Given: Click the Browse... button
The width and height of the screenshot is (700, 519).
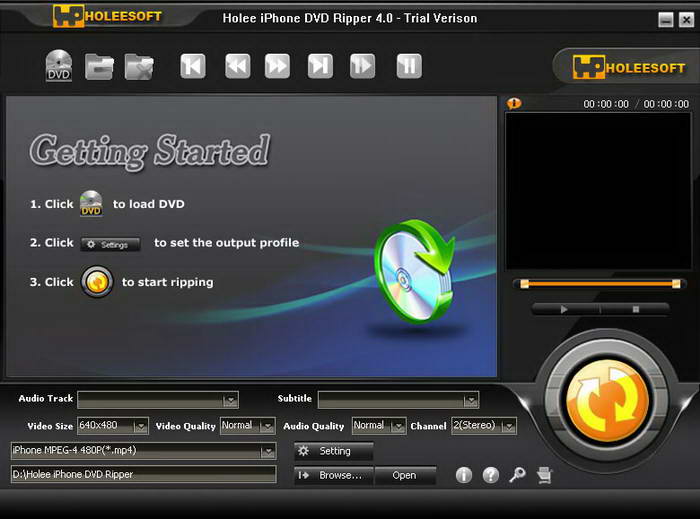Looking at the screenshot, I should click(334, 475).
